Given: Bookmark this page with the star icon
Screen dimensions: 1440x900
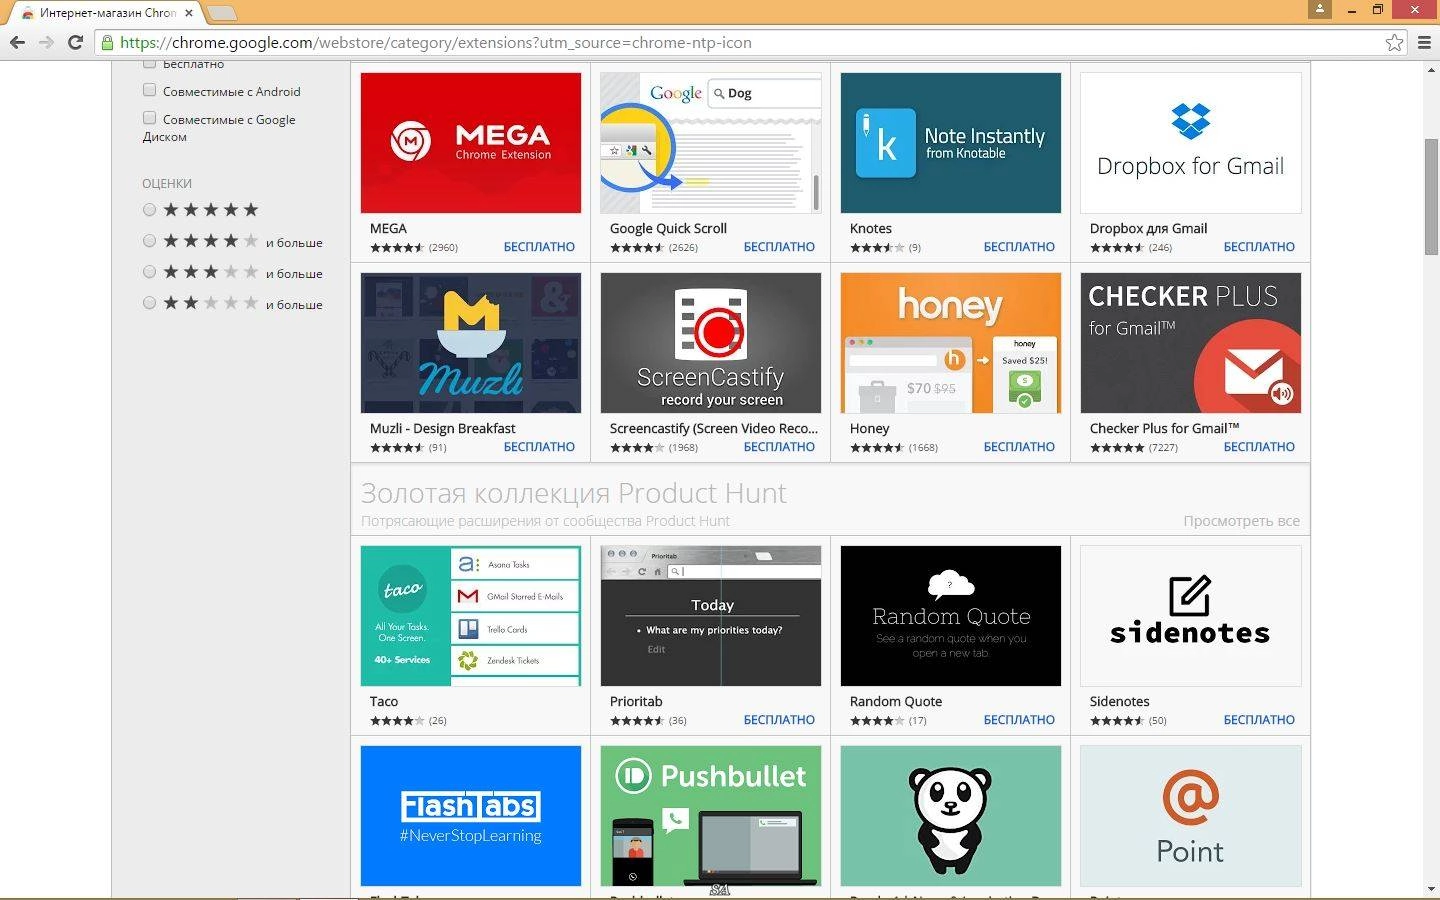Looking at the screenshot, I should tap(1394, 42).
